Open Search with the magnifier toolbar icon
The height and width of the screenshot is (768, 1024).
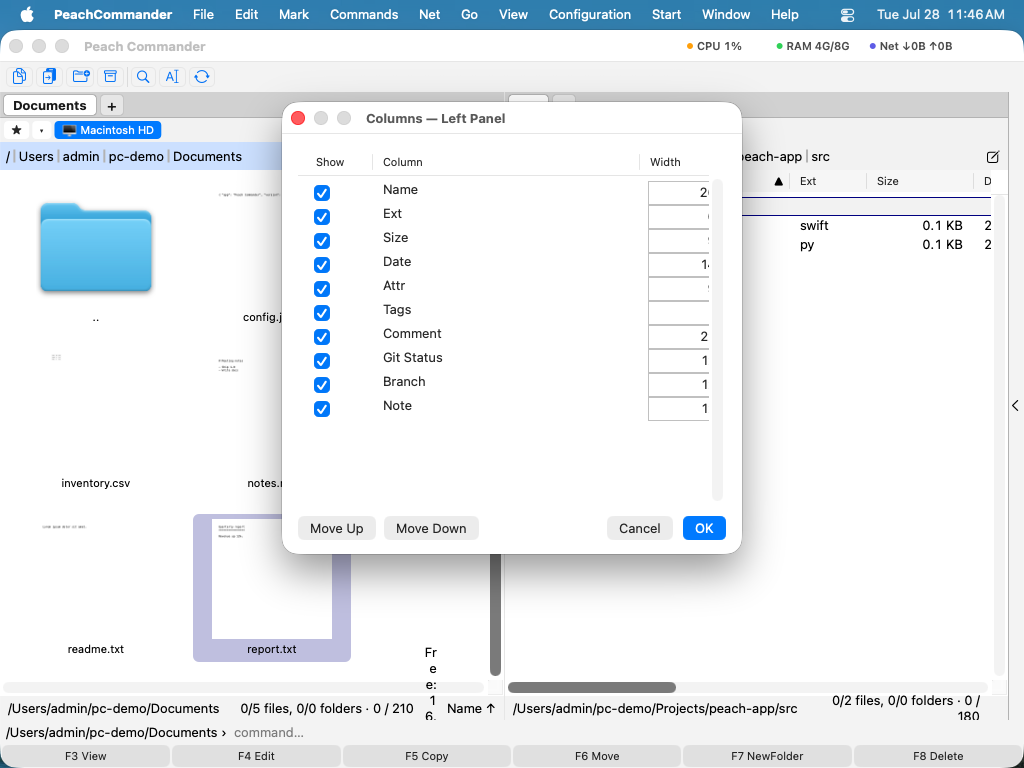click(142, 76)
